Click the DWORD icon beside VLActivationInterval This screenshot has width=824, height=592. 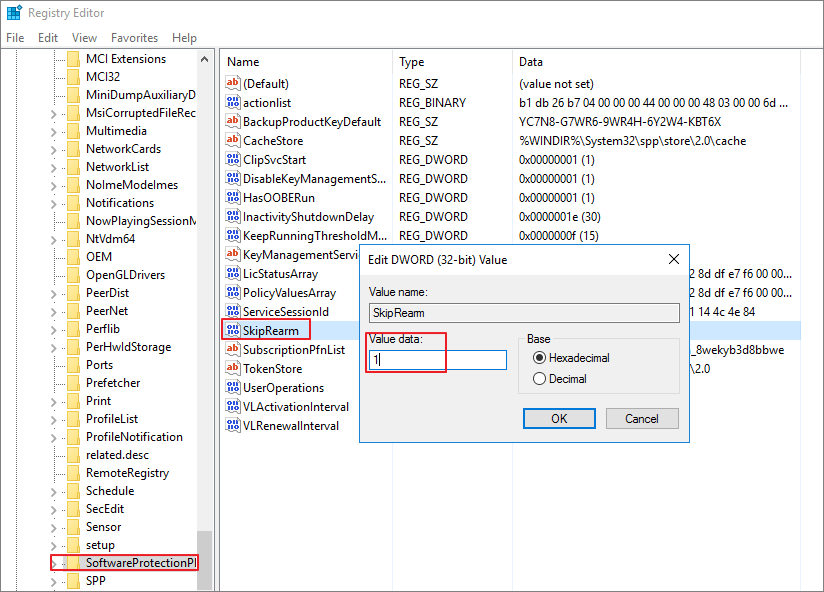point(233,406)
